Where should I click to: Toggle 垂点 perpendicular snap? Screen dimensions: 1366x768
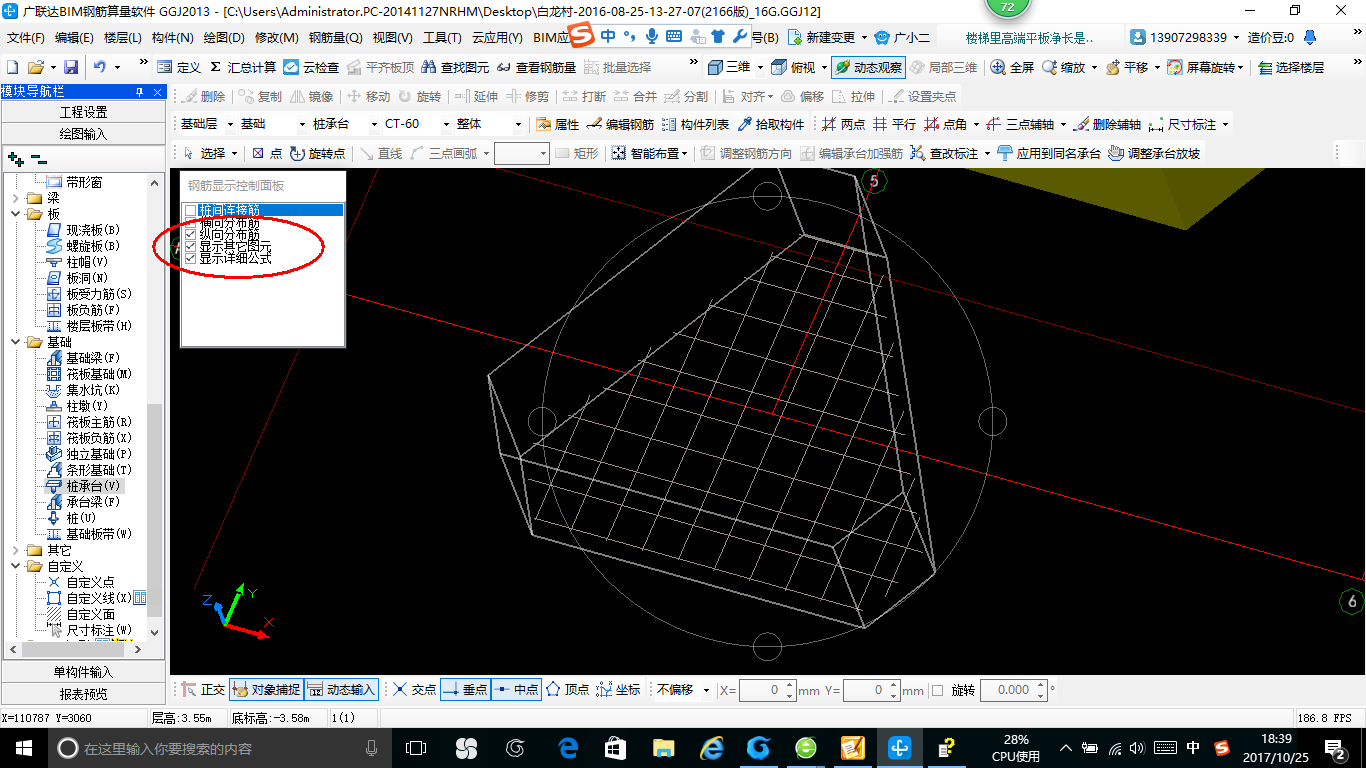point(465,689)
